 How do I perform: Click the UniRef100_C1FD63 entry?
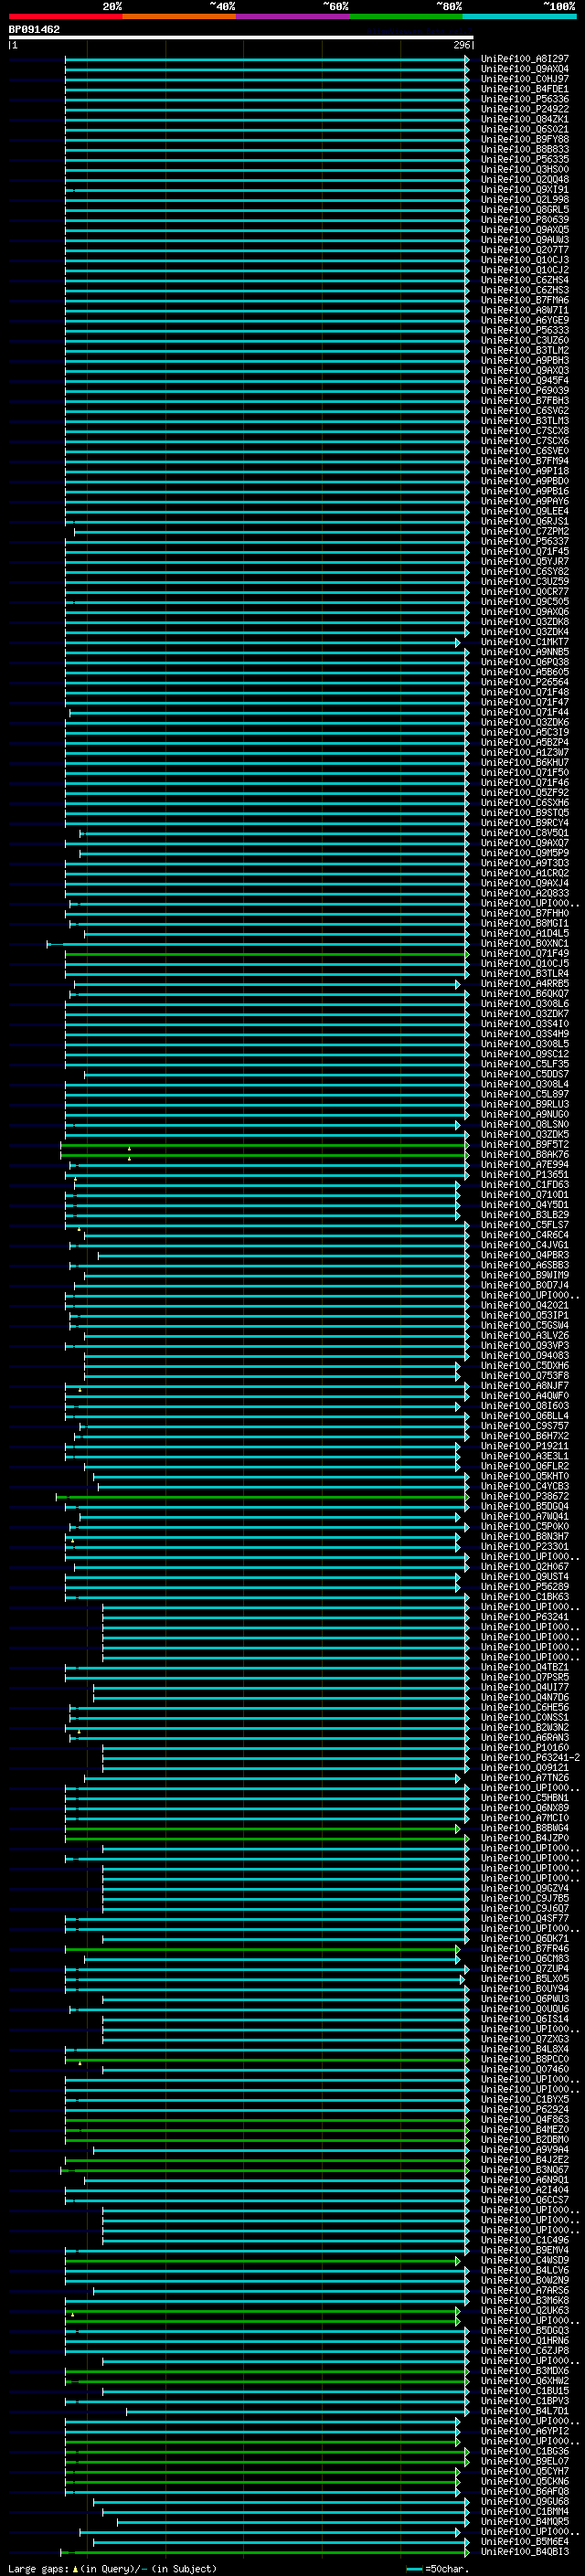click(524, 1185)
